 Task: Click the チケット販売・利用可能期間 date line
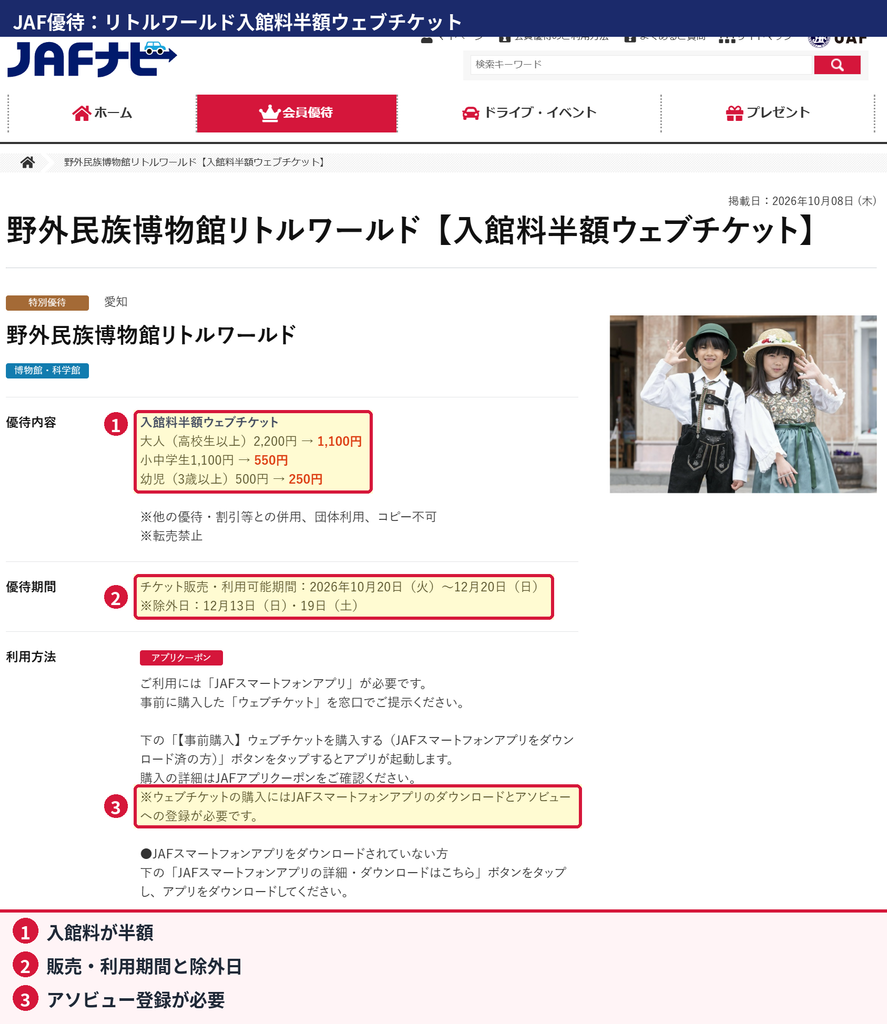(x=340, y=587)
